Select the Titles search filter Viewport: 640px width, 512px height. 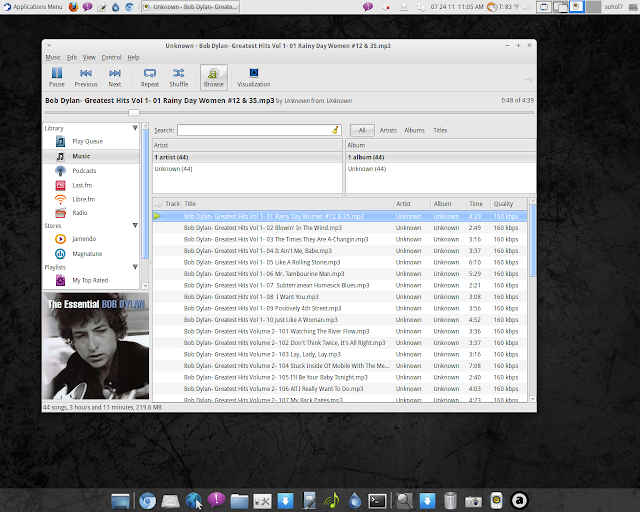[x=440, y=130]
